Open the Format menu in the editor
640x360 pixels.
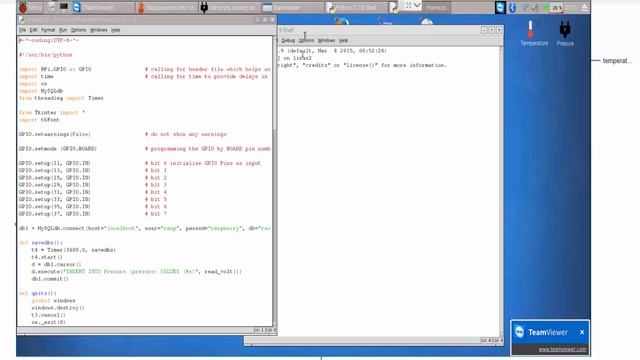pos(48,30)
